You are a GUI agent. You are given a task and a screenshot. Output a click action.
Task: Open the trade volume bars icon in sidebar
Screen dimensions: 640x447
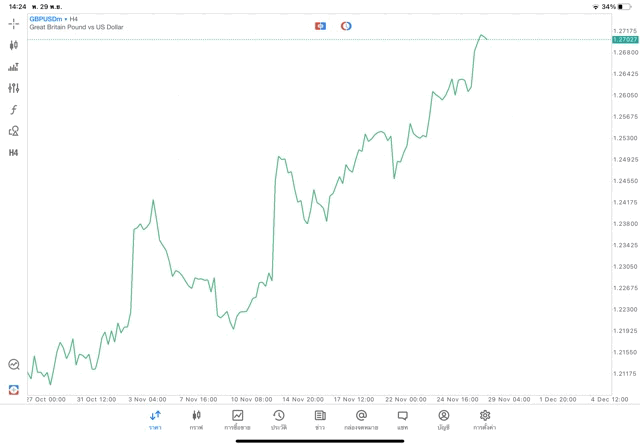14,67
